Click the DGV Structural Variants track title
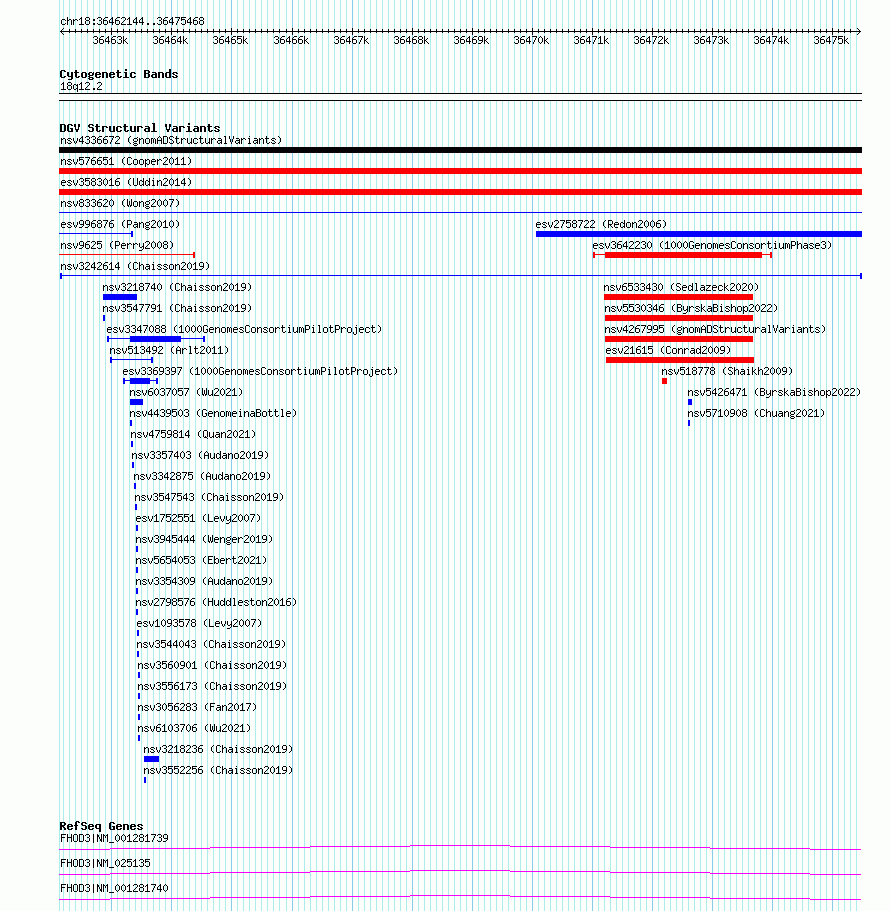Viewport: 890px width, 911px height. pos(139,128)
